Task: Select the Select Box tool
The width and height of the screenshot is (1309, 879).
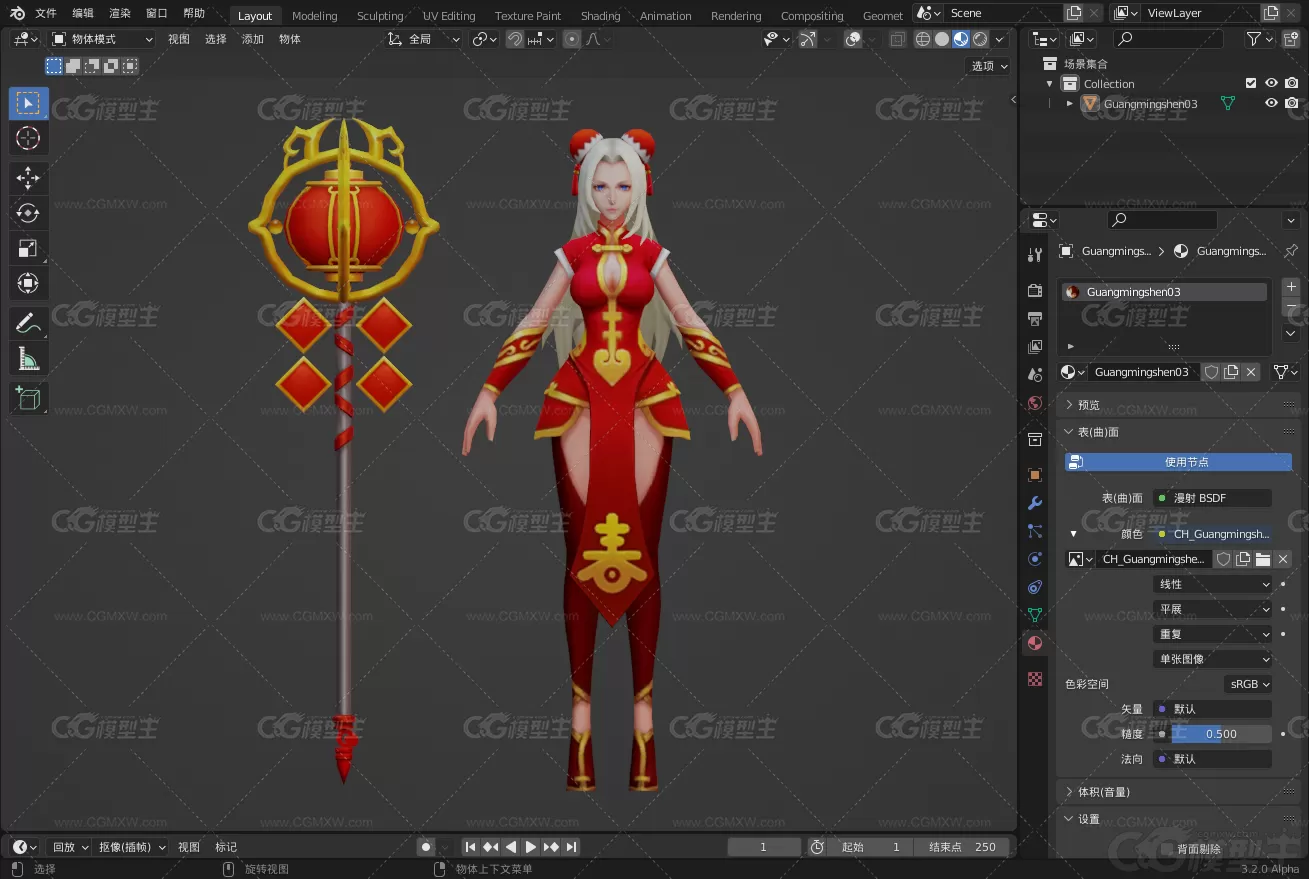Action: (28, 103)
